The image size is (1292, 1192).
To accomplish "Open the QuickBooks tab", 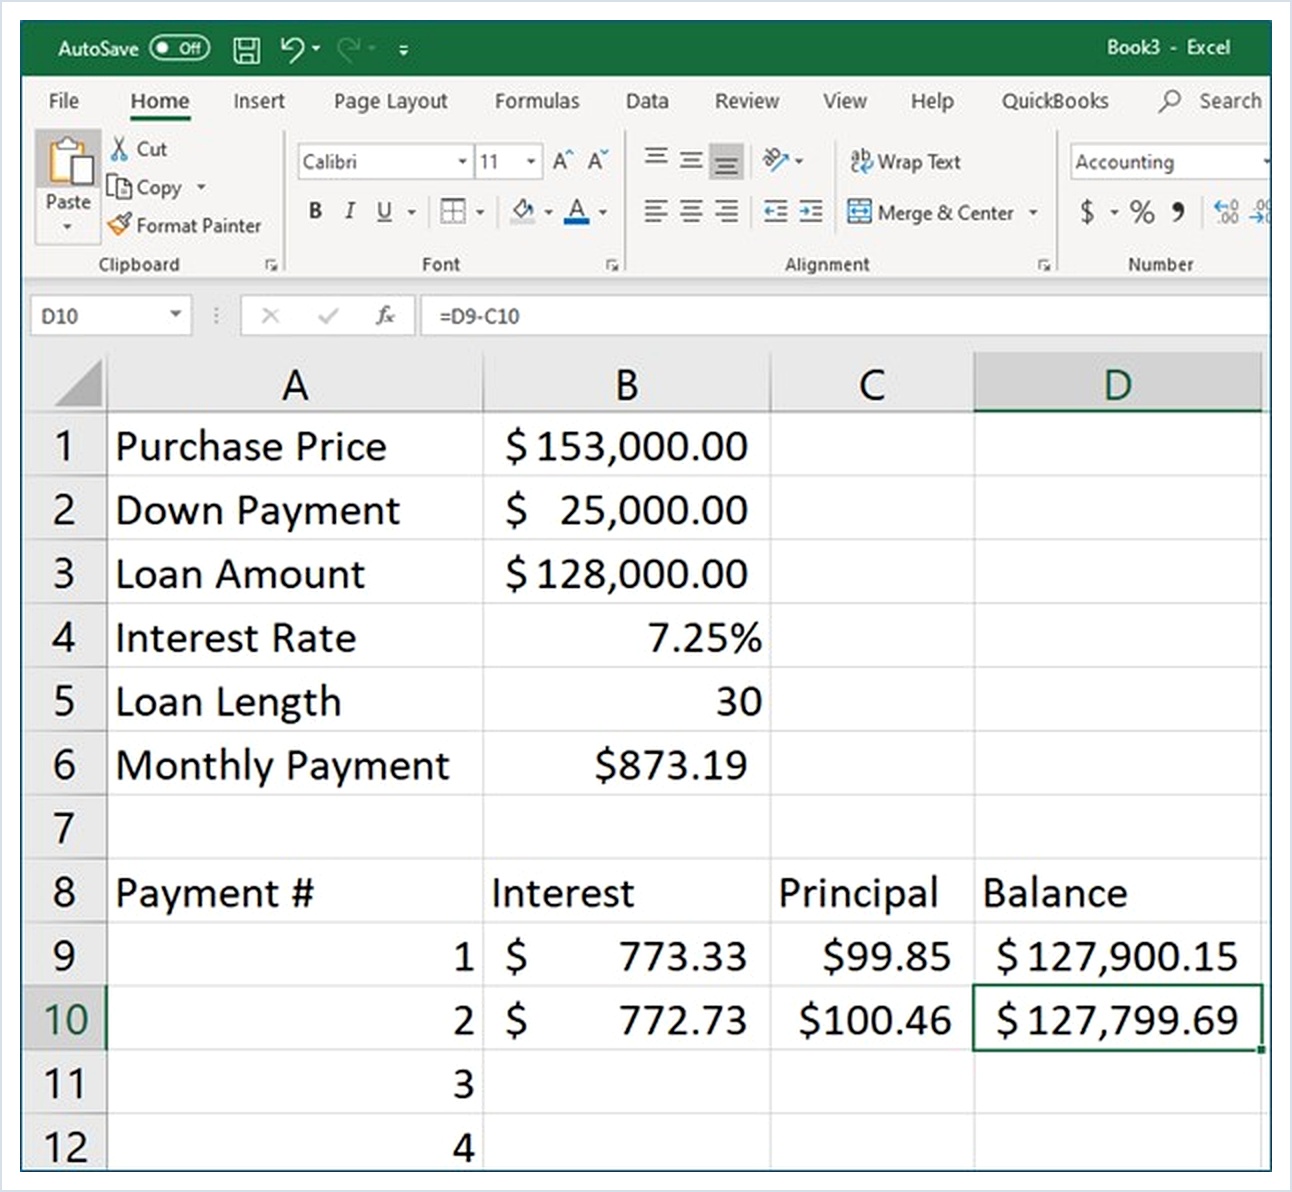I will (x=1055, y=101).
